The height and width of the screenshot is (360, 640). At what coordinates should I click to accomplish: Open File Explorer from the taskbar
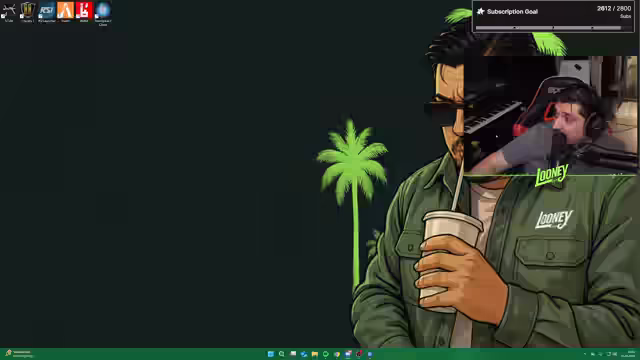[x=315, y=354]
